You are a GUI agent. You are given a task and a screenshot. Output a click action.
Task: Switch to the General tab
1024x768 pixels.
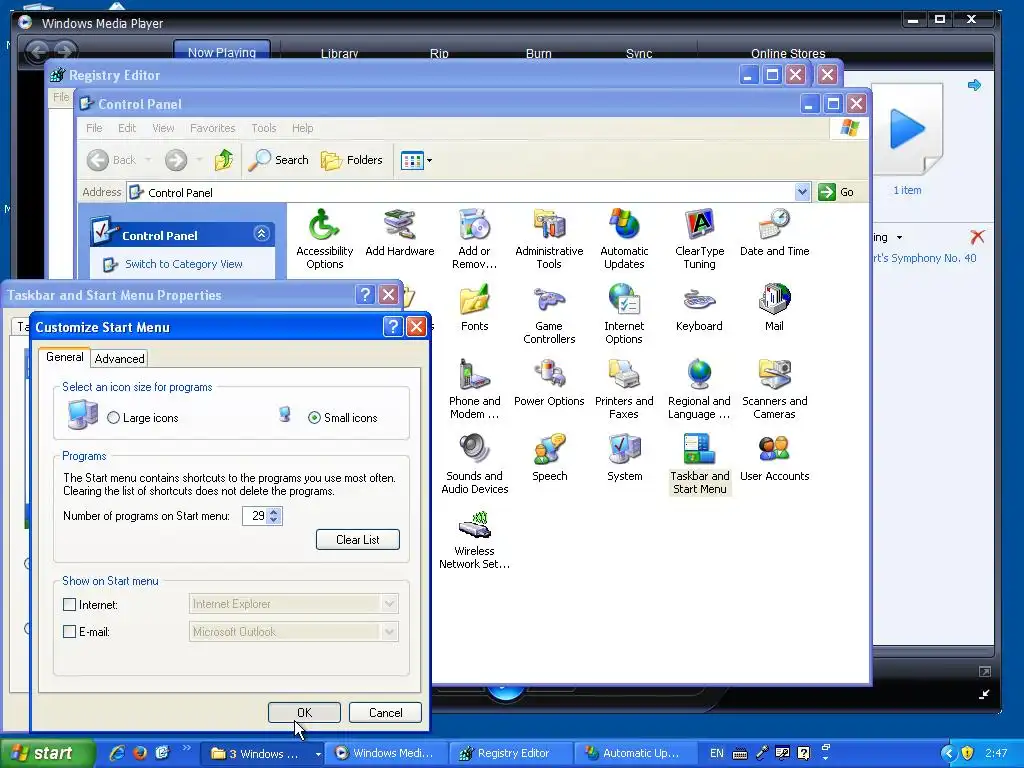click(64, 357)
